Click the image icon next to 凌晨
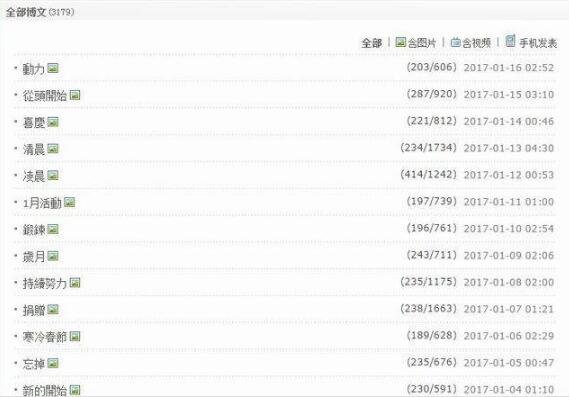This screenshot has height=397, width=569. (53, 175)
